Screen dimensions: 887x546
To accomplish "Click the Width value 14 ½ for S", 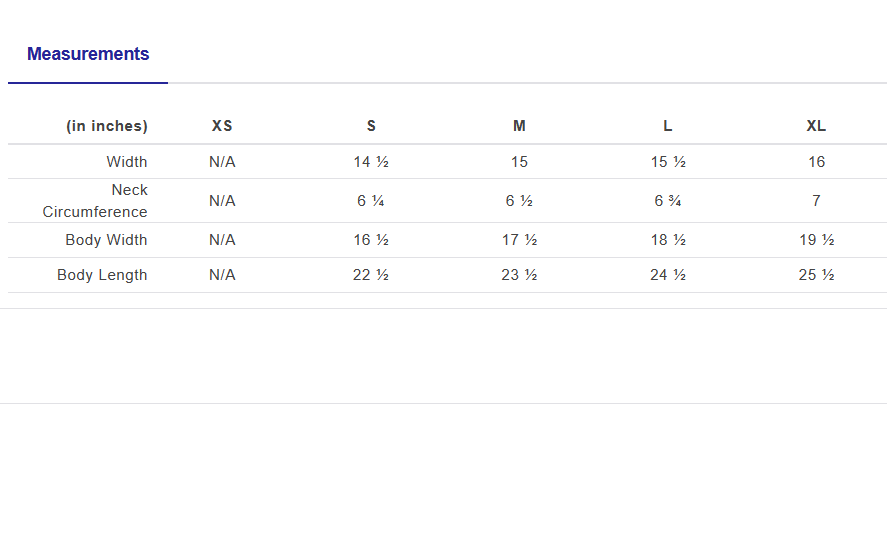I will pyautogui.click(x=371, y=162).
